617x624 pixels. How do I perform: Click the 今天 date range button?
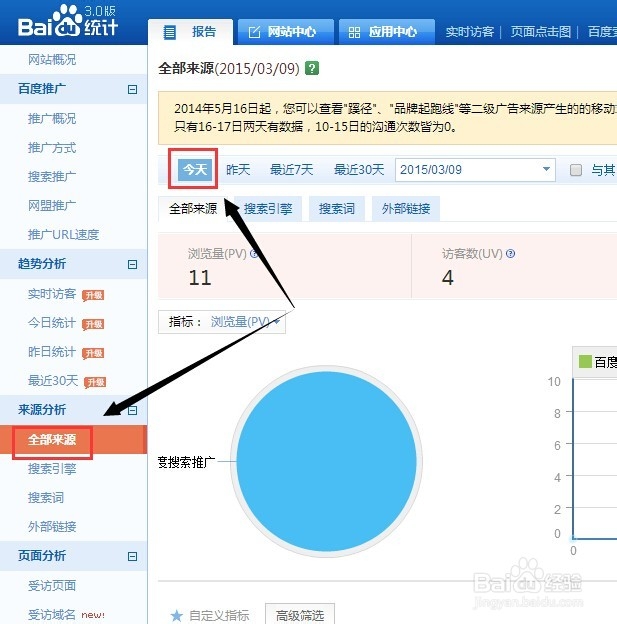coord(195,170)
